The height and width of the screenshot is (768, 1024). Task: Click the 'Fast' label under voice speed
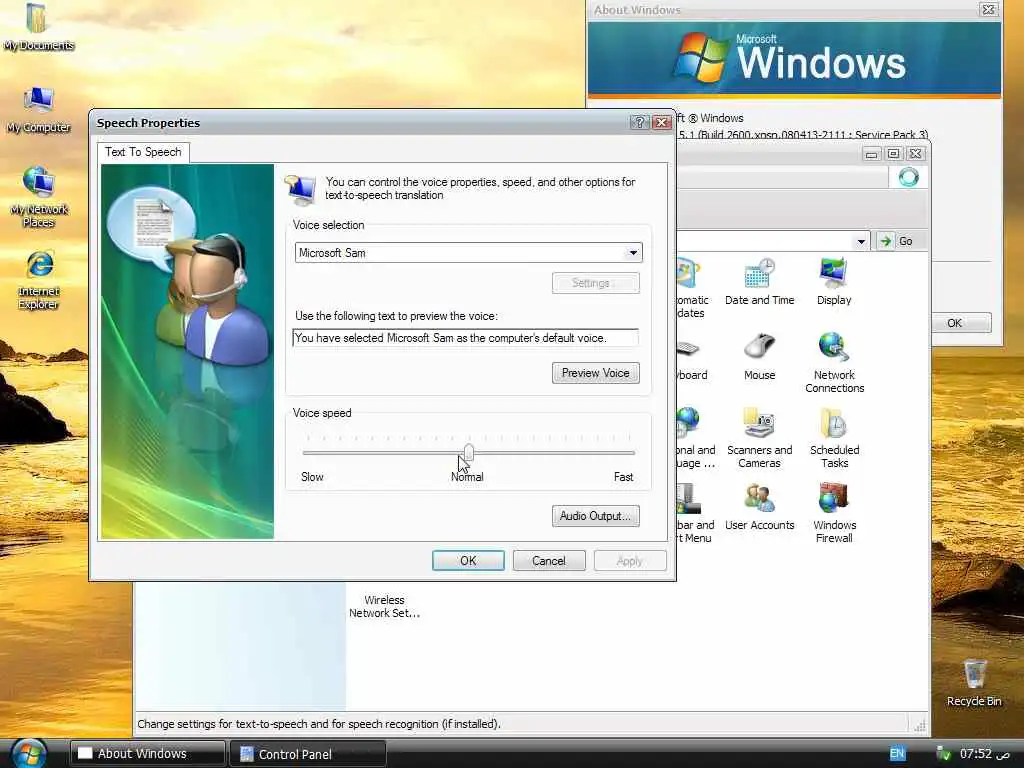623,477
